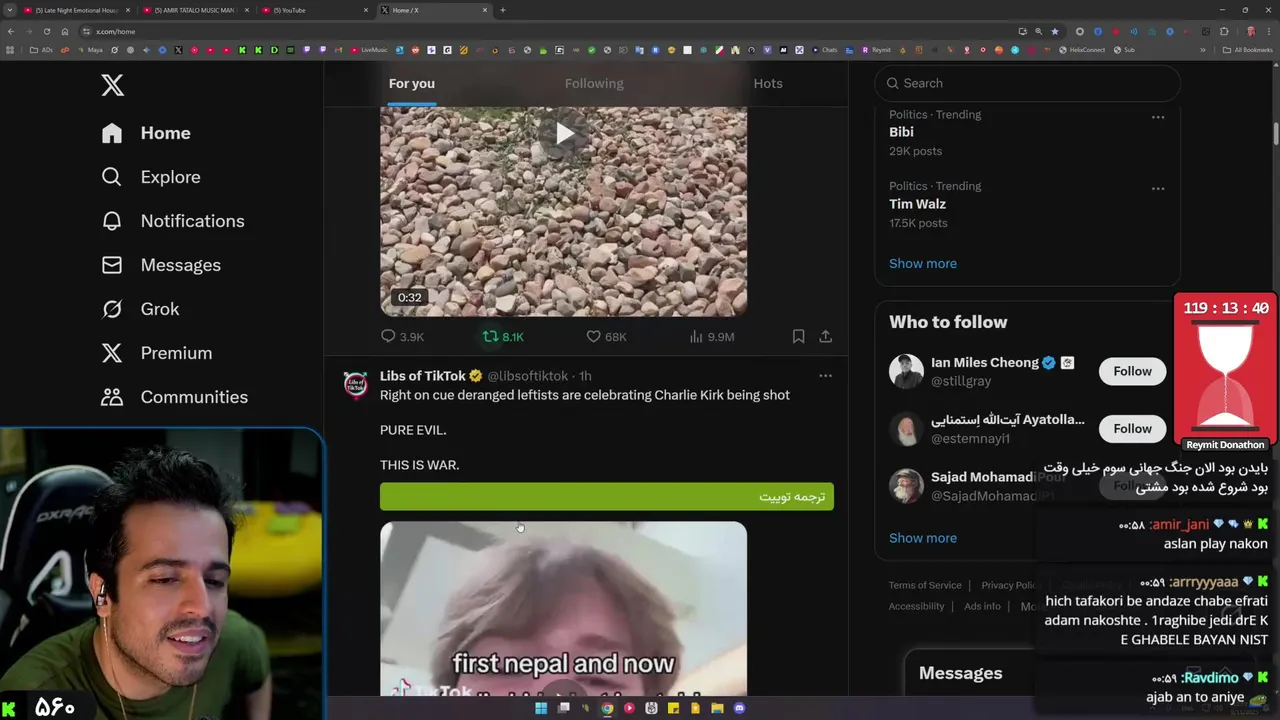1280x720 pixels.
Task: Open the LiveMusic bookmark
Action: [369, 50]
